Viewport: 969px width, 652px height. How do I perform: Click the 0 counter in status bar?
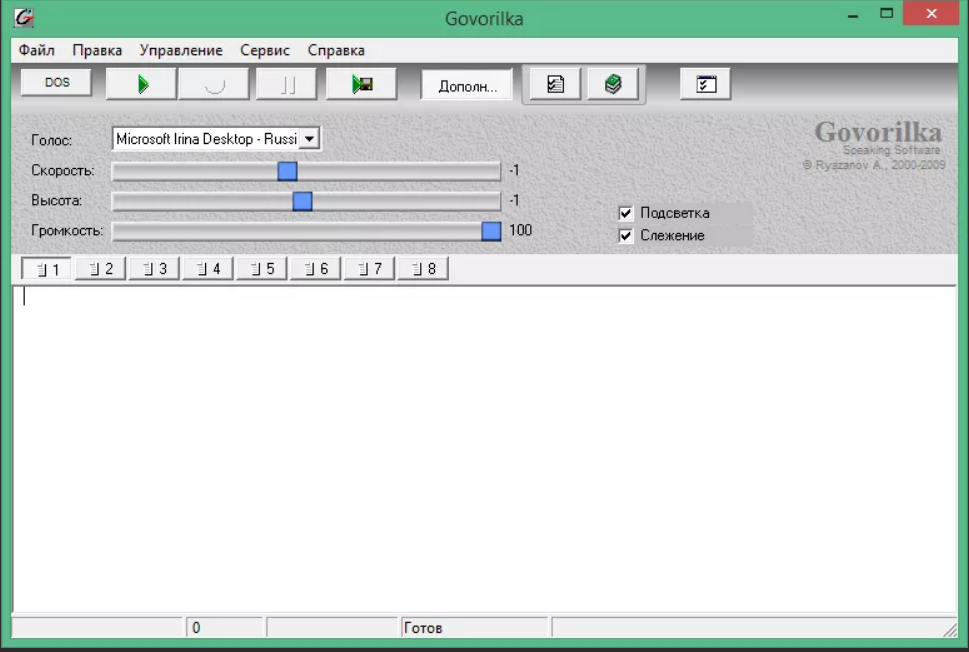196,628
